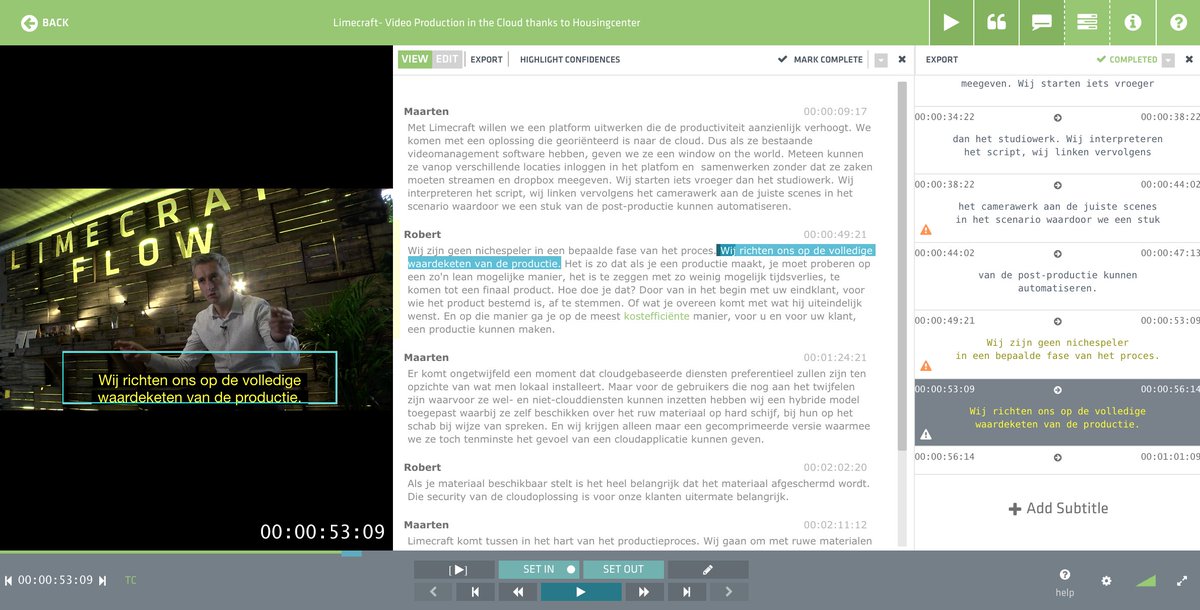Switch transcript to VIEW mode
Screen dimensions: 1200x610
click(x=415, y=59)
